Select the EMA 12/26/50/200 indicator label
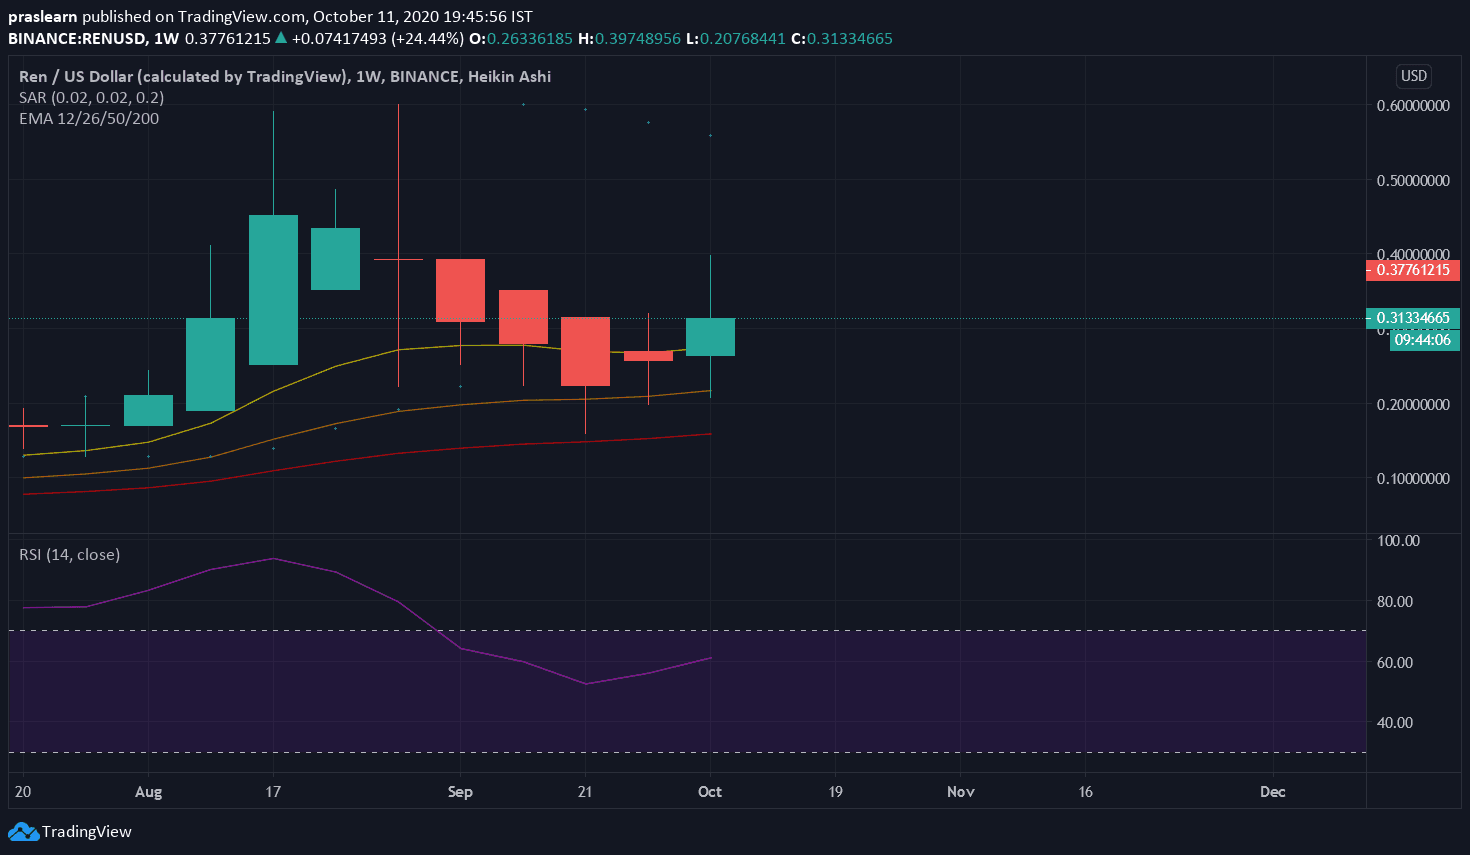 click(x=89, y=118)
